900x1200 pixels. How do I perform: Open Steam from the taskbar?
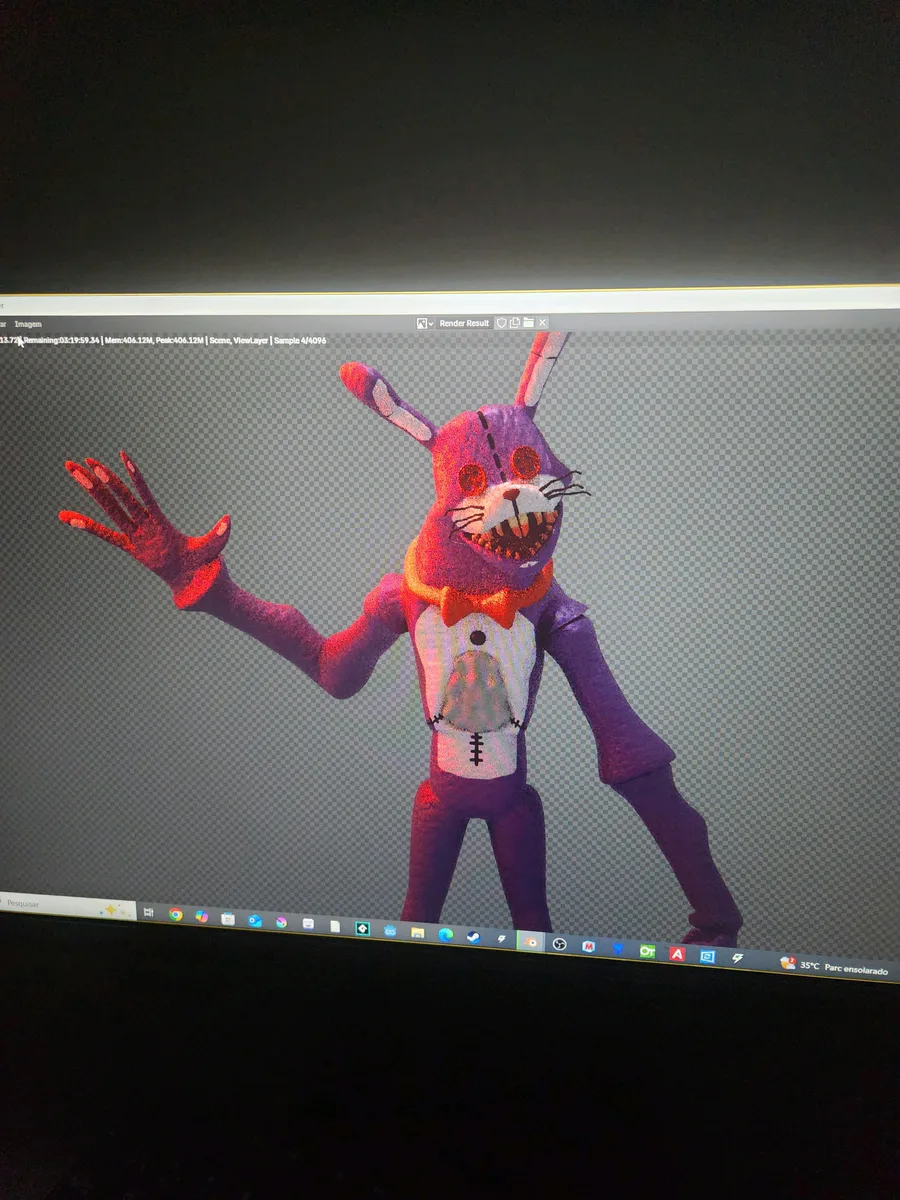point(473,937)
